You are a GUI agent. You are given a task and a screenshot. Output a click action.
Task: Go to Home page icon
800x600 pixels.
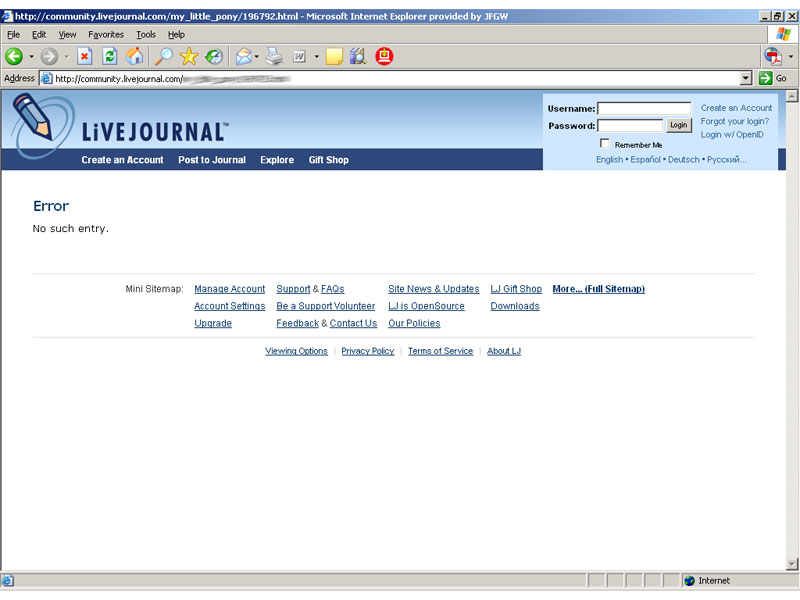tap(134, 57)
